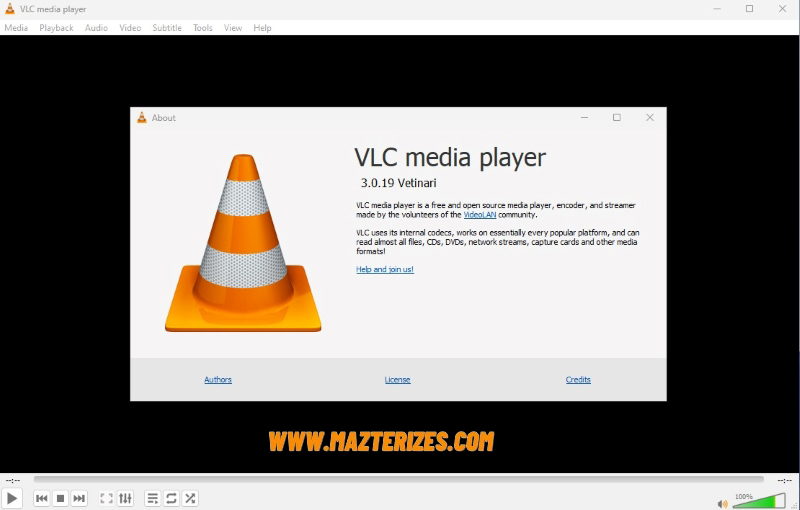The image size is (800, 510).
Task: Toggle the playlist view
Action: (152, 498)
